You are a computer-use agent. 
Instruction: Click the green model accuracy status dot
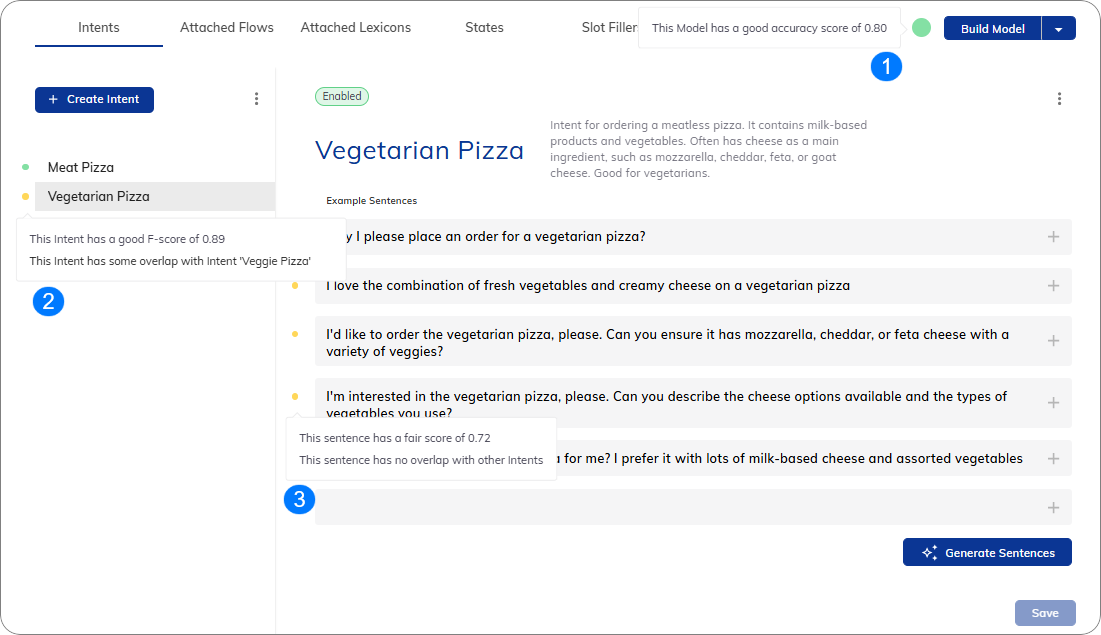(921, 28)
